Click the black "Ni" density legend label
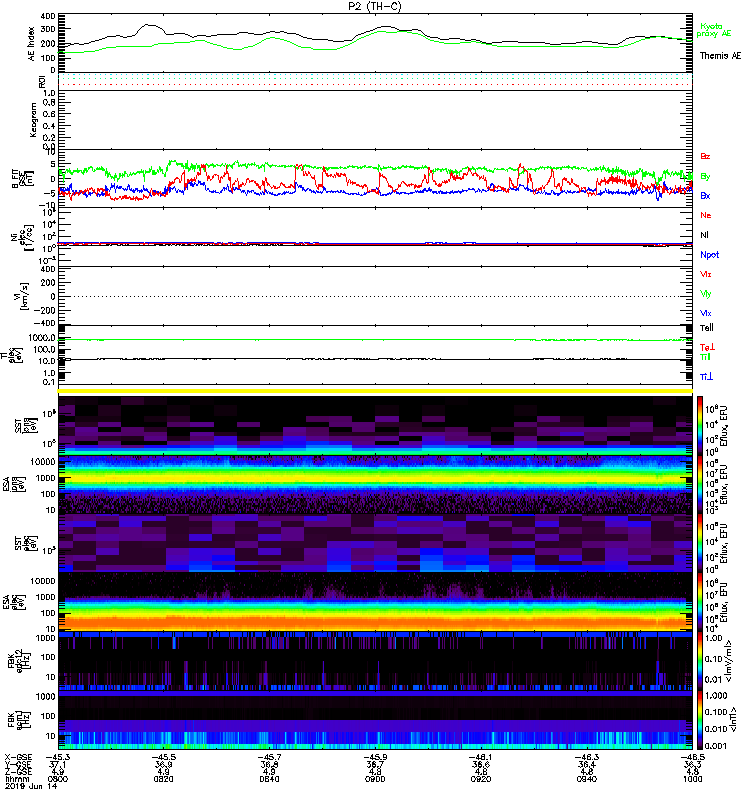 [705, 235]
